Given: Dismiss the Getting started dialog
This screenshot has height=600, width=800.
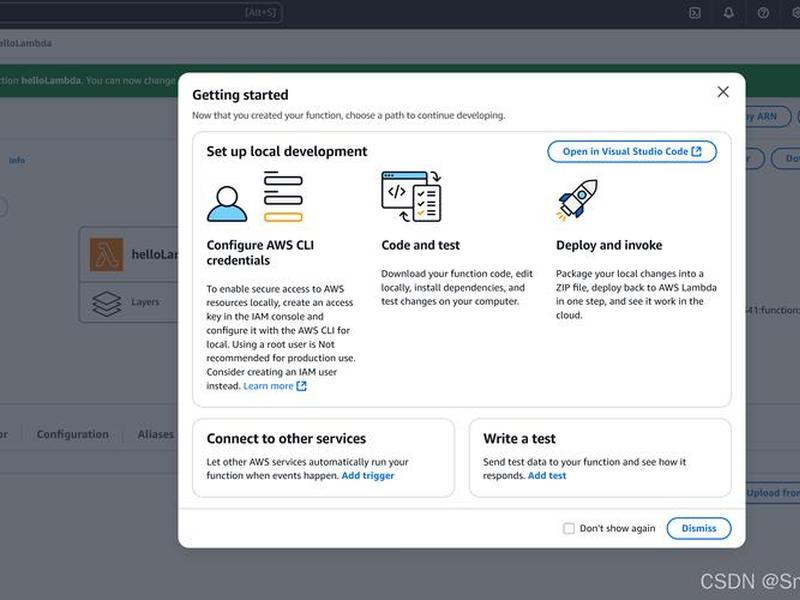Looking at the screenshot, I should tap(699, 529).
